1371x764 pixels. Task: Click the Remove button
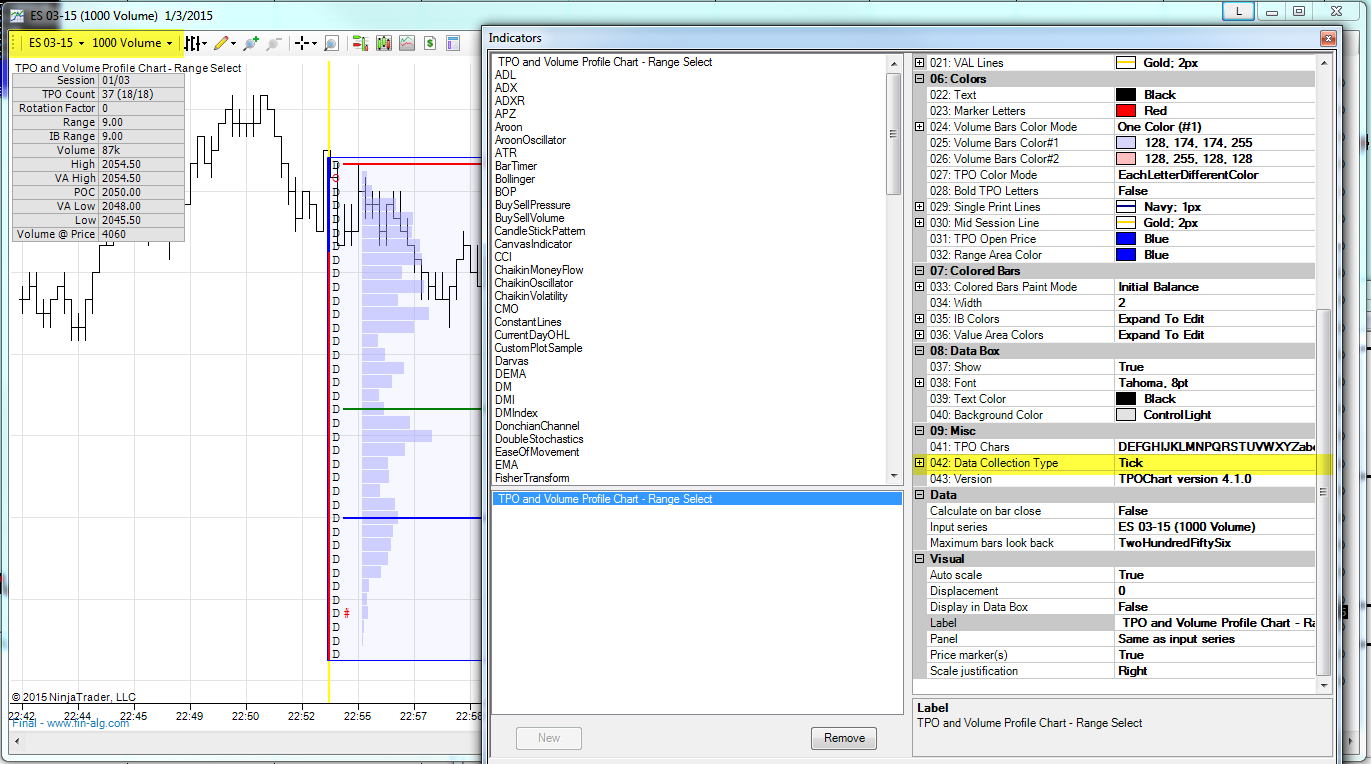point(844,738)
